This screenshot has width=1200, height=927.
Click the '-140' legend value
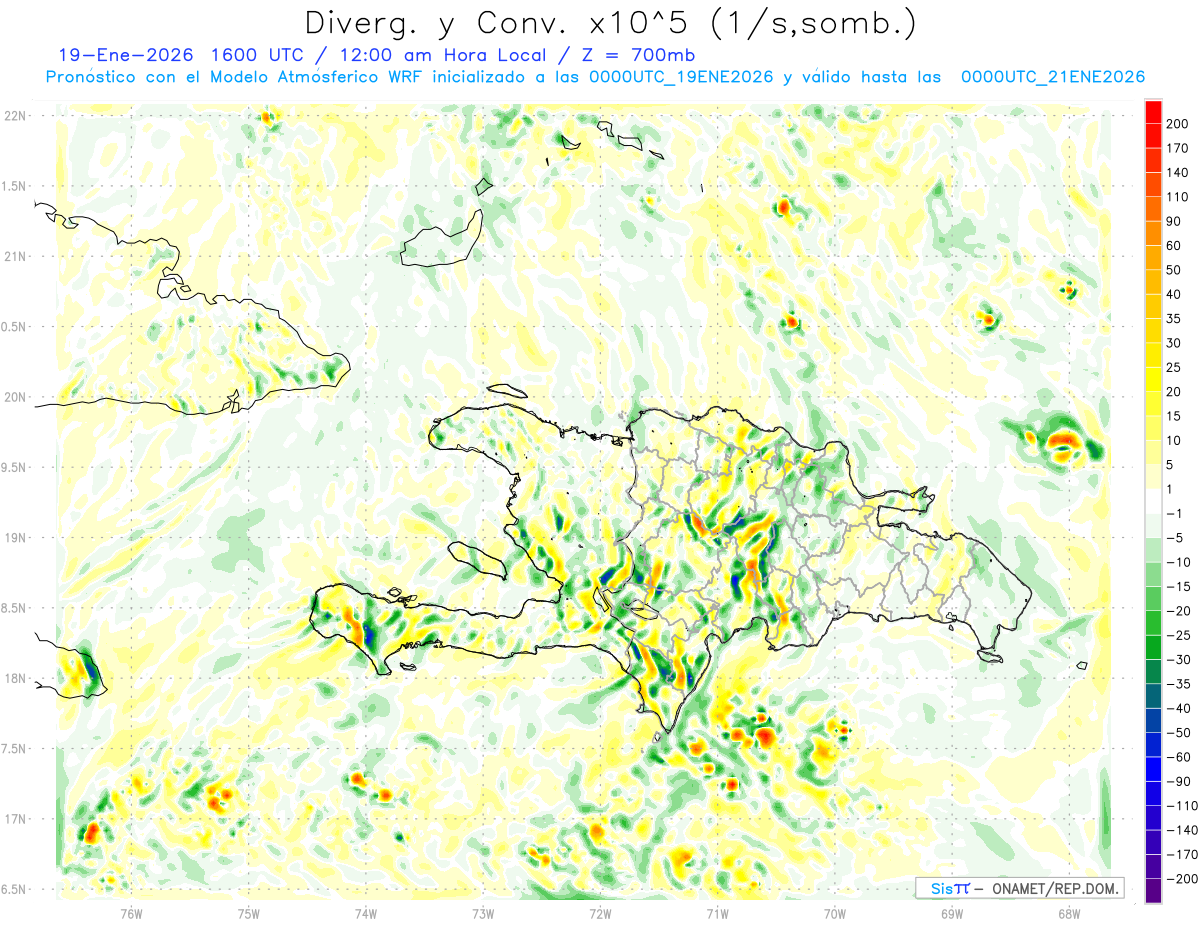pyautogui.click(x=1181, y=830)
